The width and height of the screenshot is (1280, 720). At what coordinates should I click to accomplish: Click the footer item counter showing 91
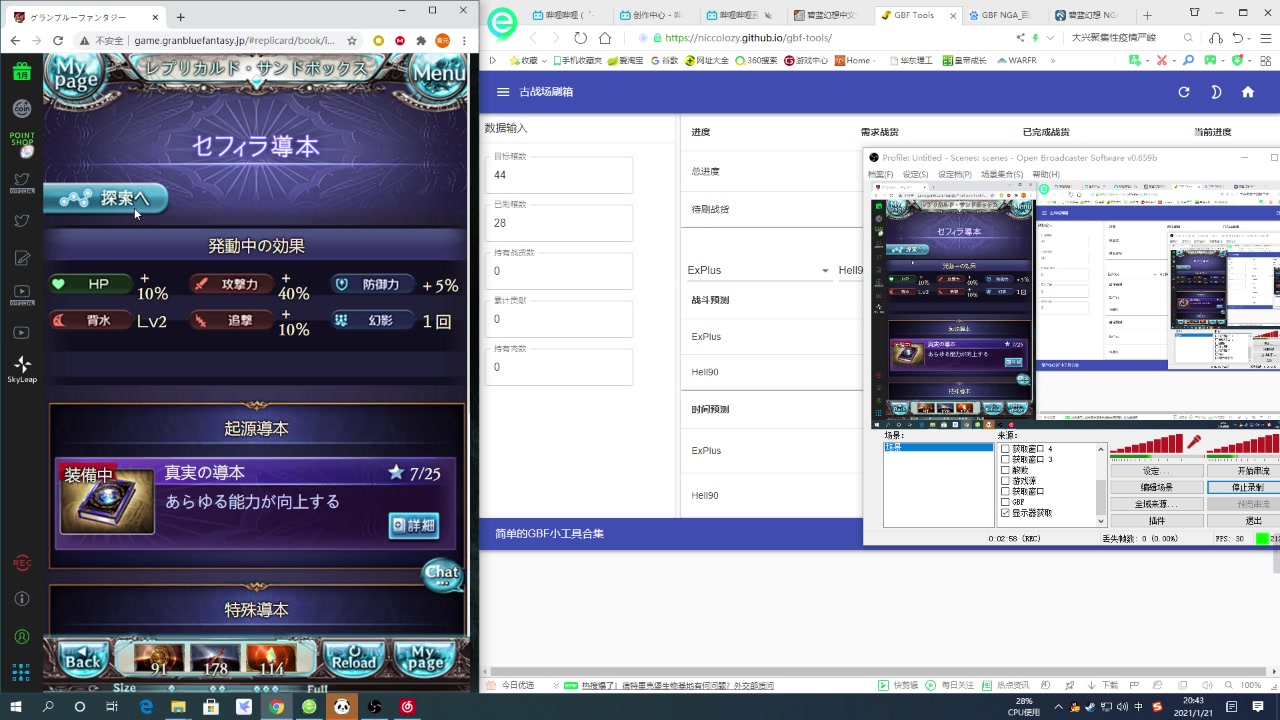click(x=159, y=661)
